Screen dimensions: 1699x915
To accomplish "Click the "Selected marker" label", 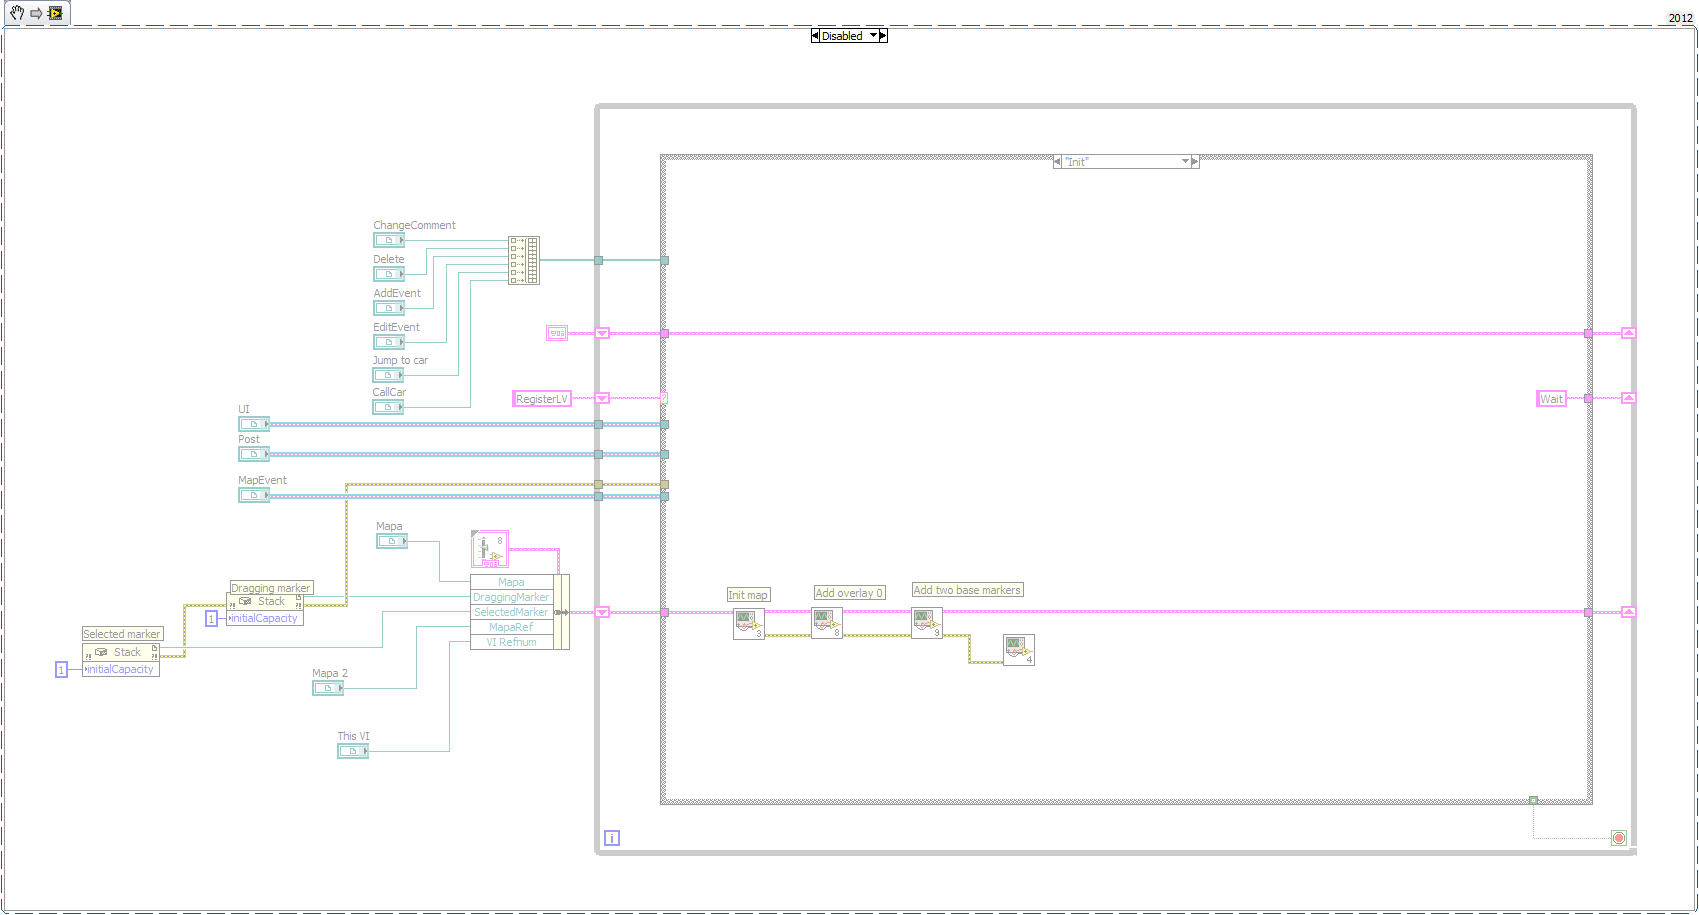I will pos(122,634).
